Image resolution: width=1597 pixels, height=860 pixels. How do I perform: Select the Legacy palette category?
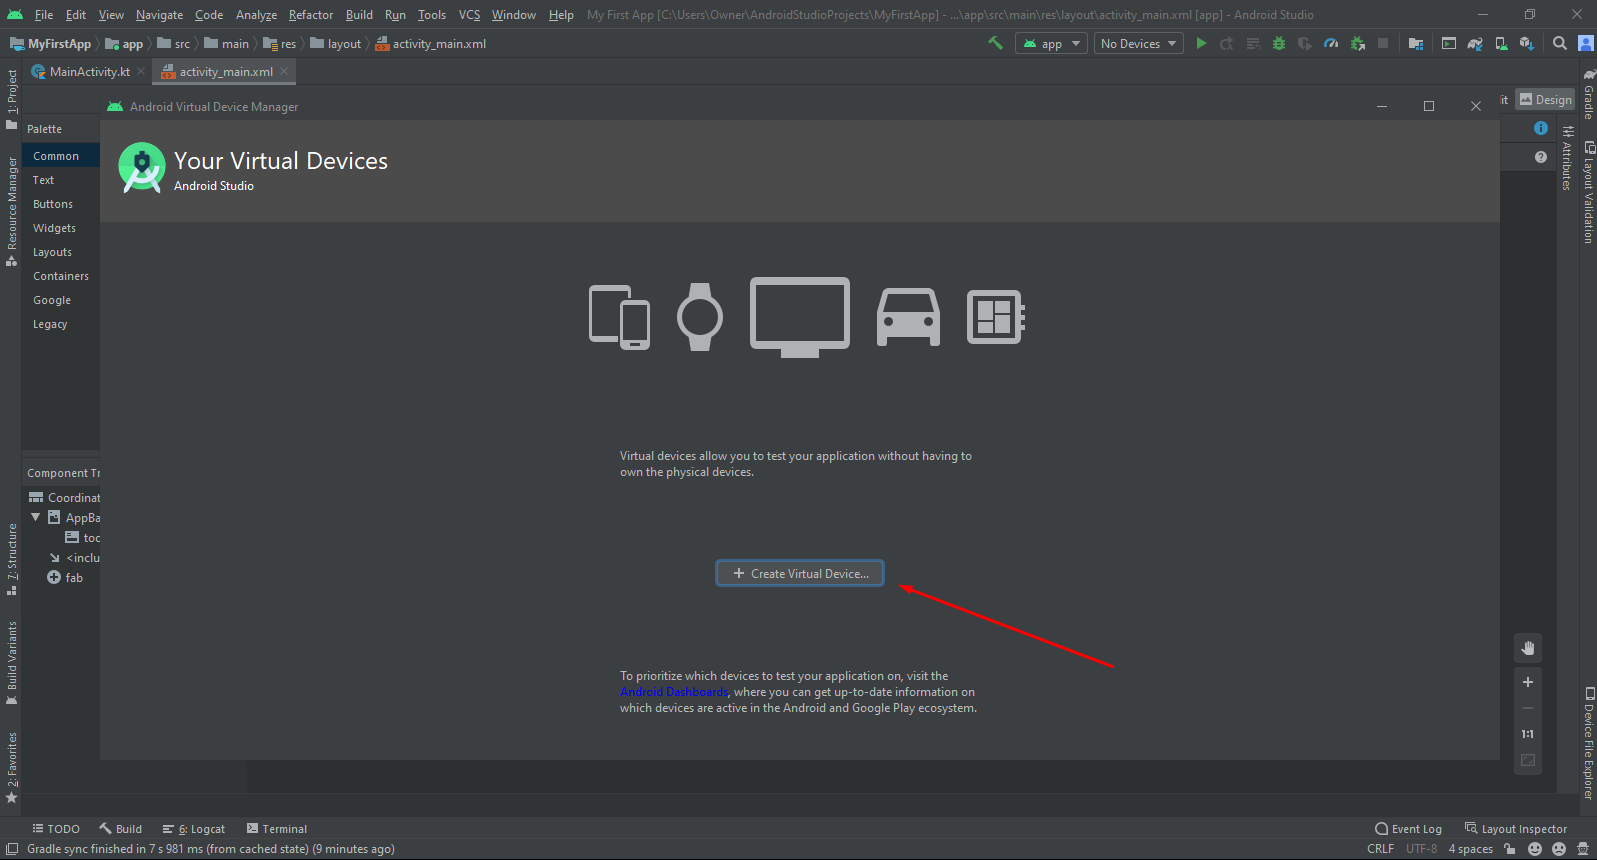pyautogui.click(x=61, y=324)
